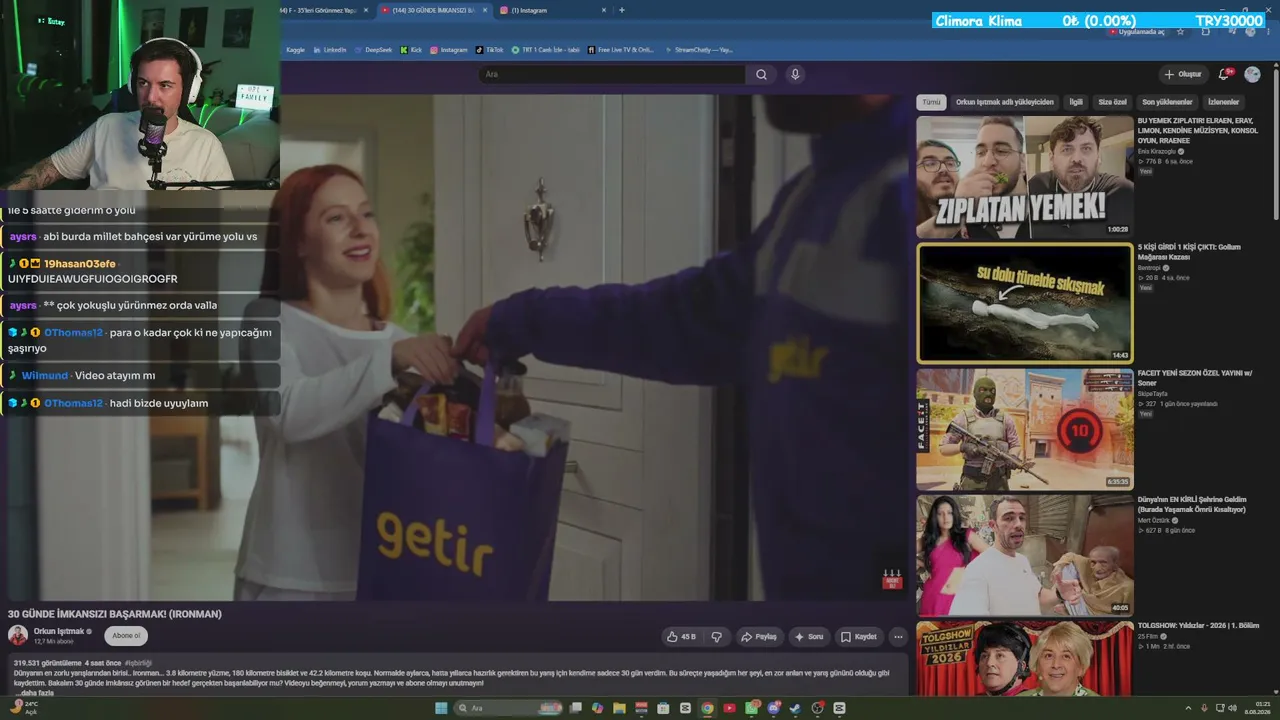The image size is (1280, 720).
Task: Open Discord from the taskbar
Action: click(x=773, y=708)
